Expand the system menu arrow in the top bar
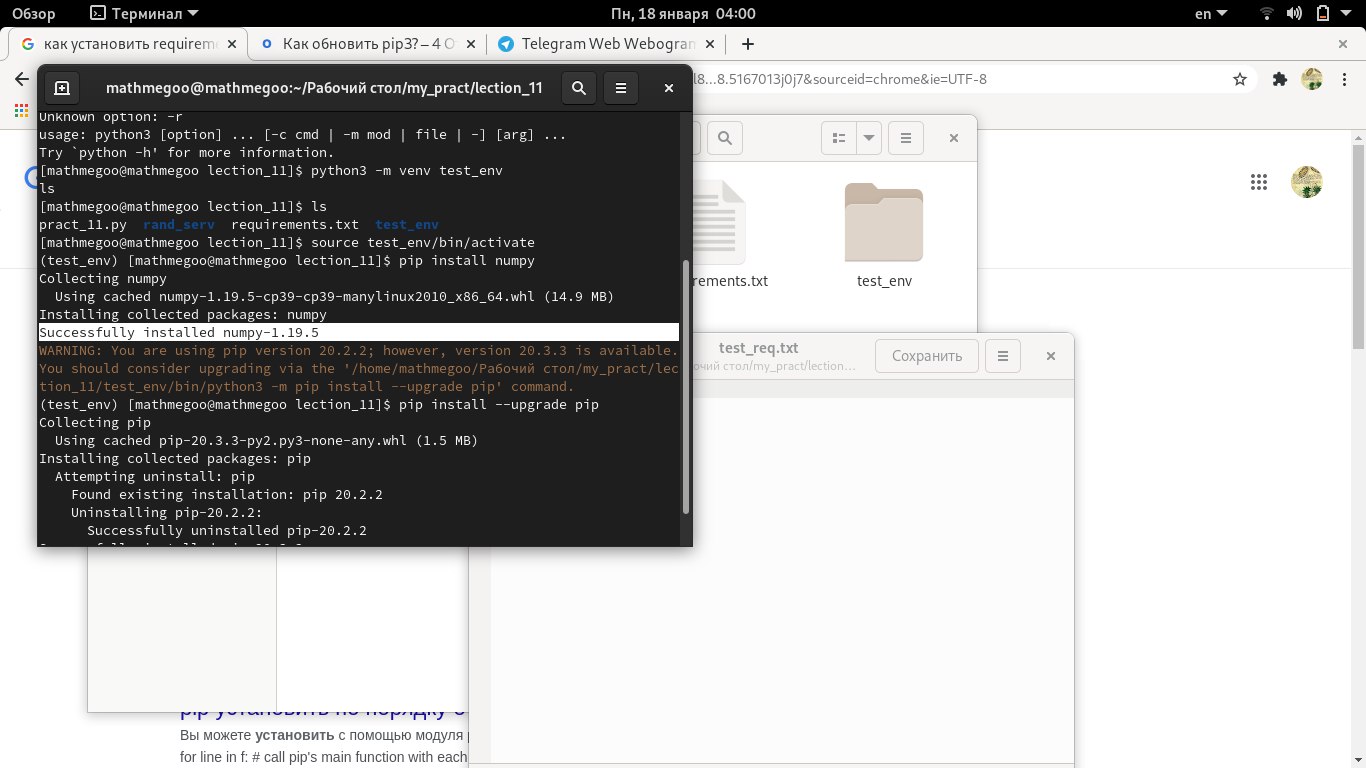 pyautogui.click(x=1346, y=13)
